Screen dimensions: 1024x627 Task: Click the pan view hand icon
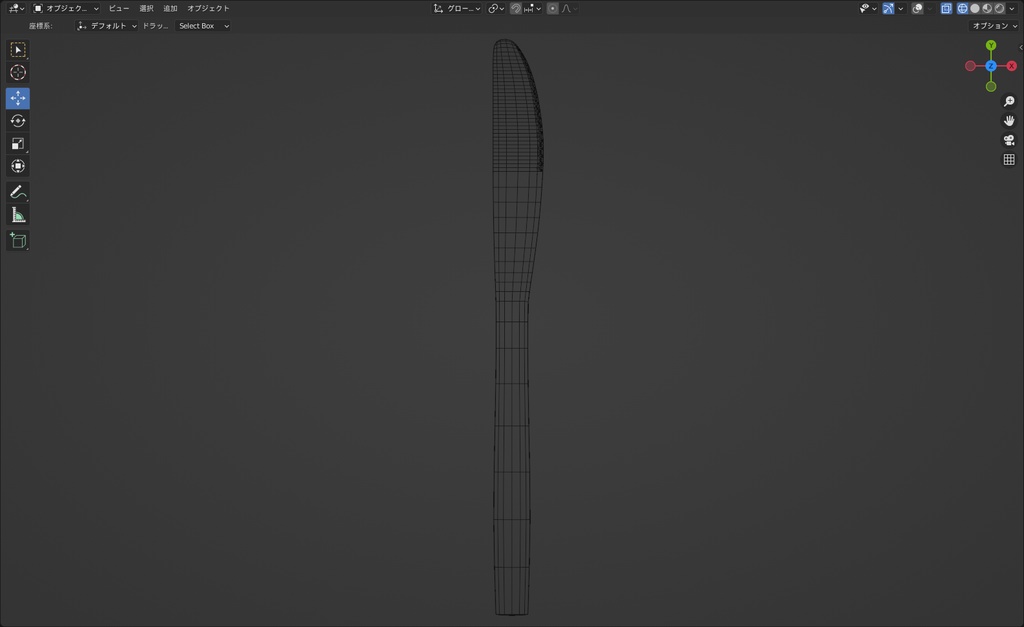click(x=1009, y=121)
